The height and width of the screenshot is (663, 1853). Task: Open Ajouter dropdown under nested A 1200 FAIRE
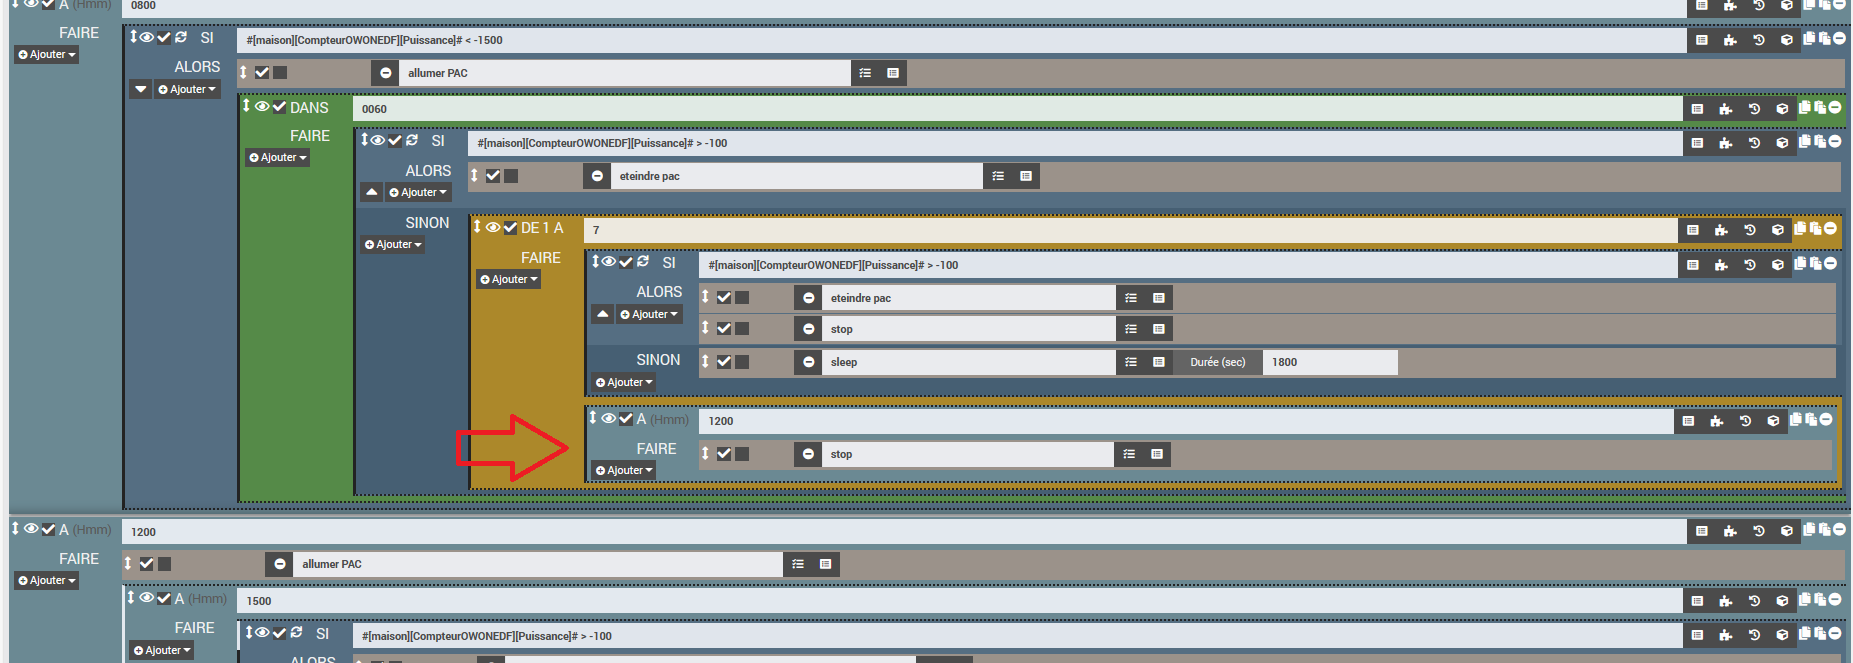624,470
